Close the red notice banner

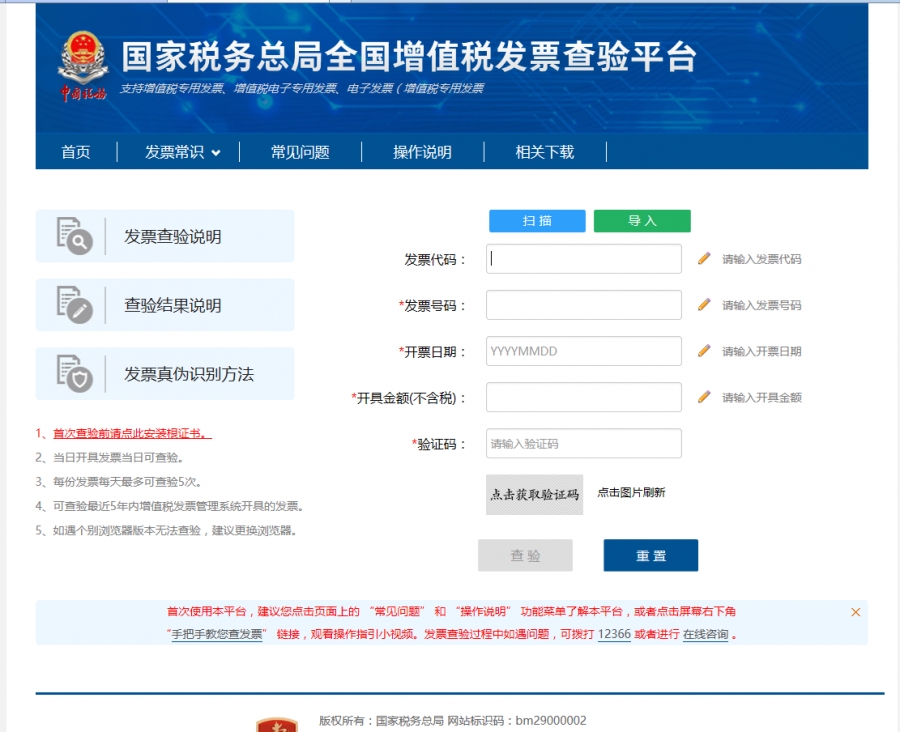pyautogui.click(x=855, y=612)
